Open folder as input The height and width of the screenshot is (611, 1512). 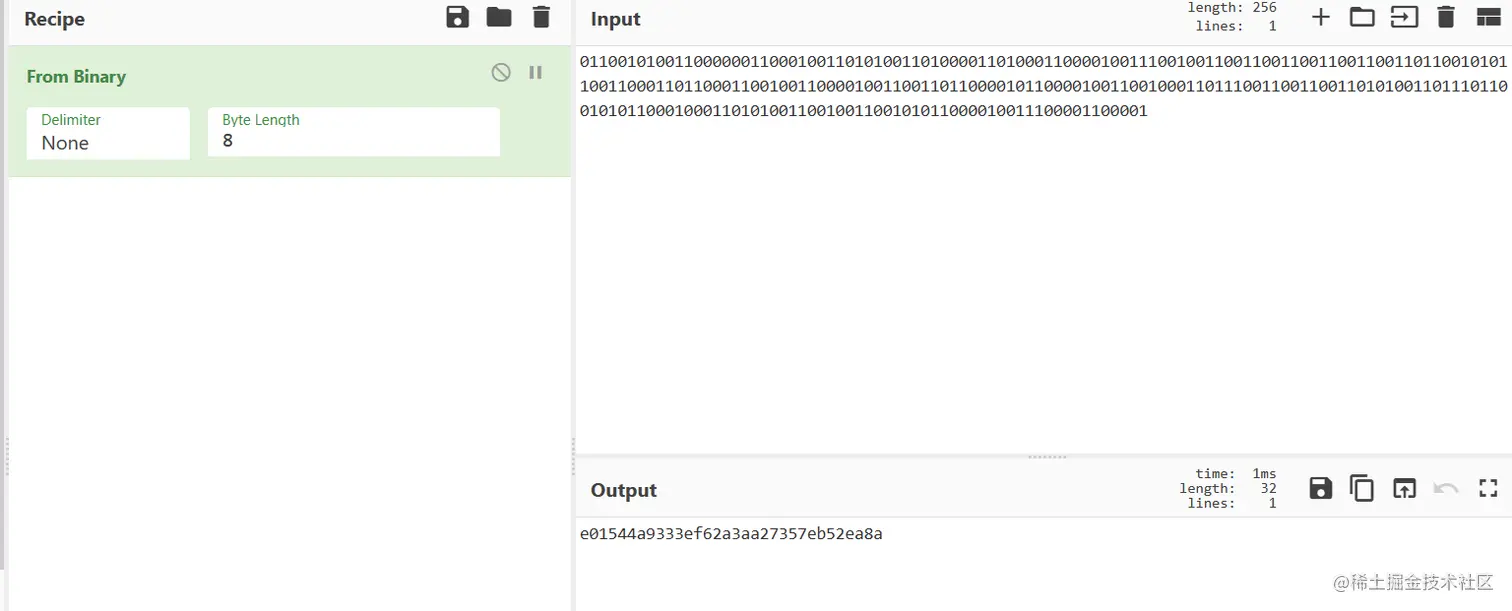pyautogui.click(x=1362, y=17)
